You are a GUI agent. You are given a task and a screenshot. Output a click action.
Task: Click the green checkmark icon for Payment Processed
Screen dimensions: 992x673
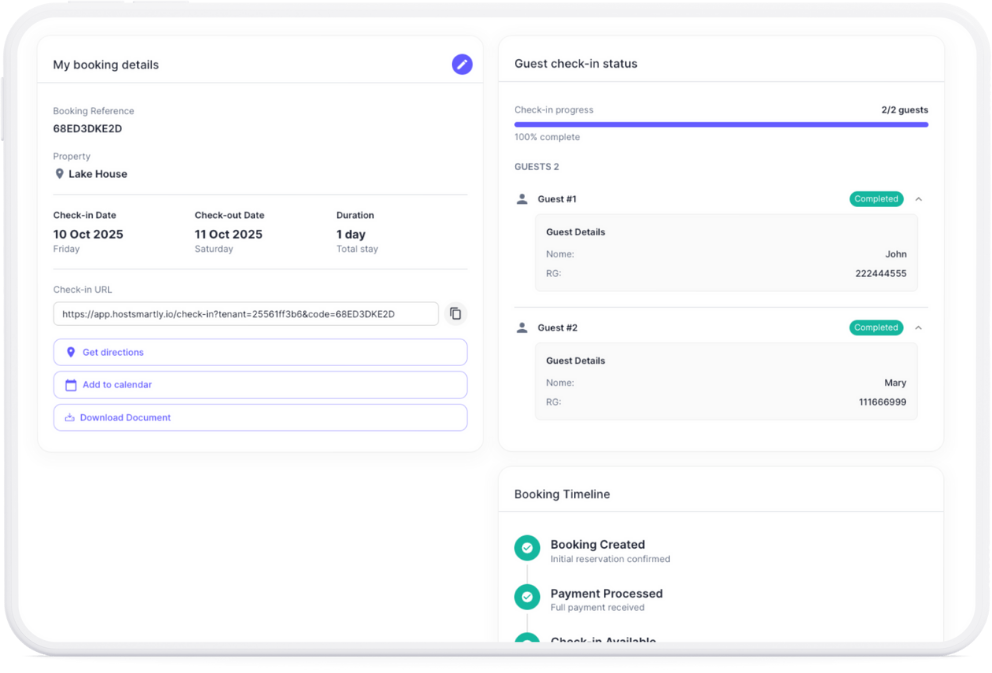527,596
